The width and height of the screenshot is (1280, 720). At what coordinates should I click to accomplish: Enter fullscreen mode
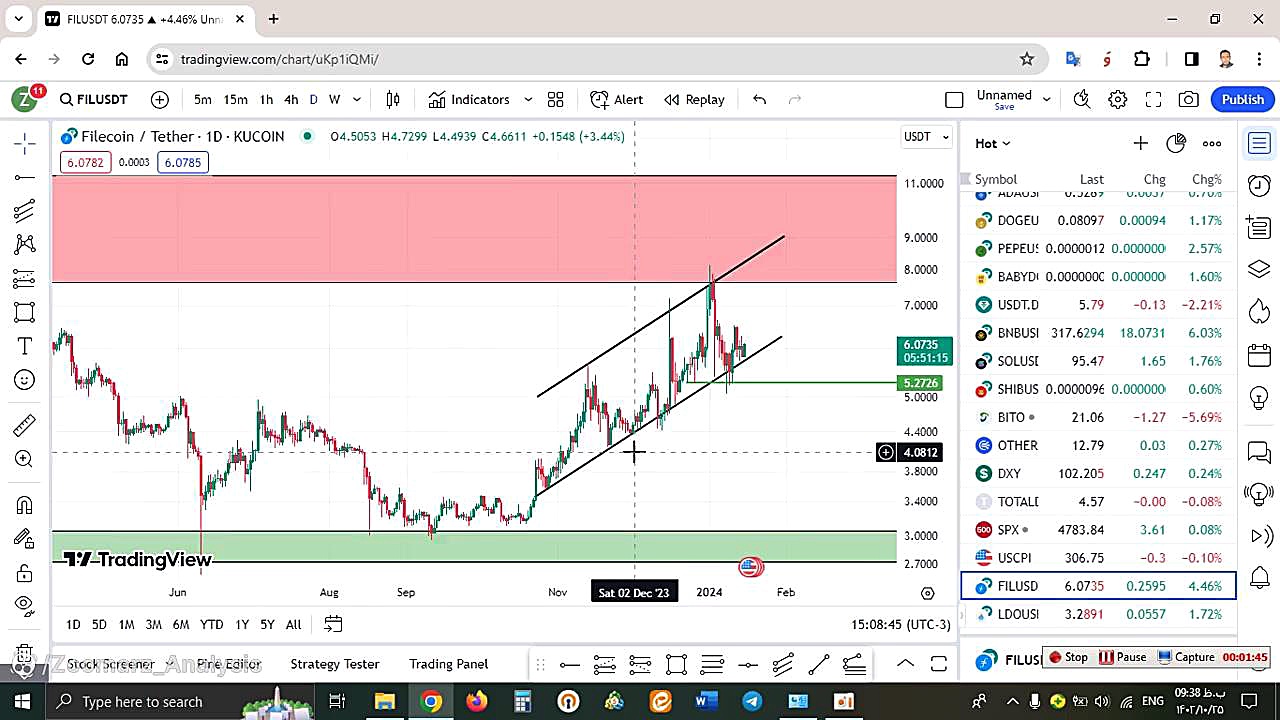tap(1153, 99)
